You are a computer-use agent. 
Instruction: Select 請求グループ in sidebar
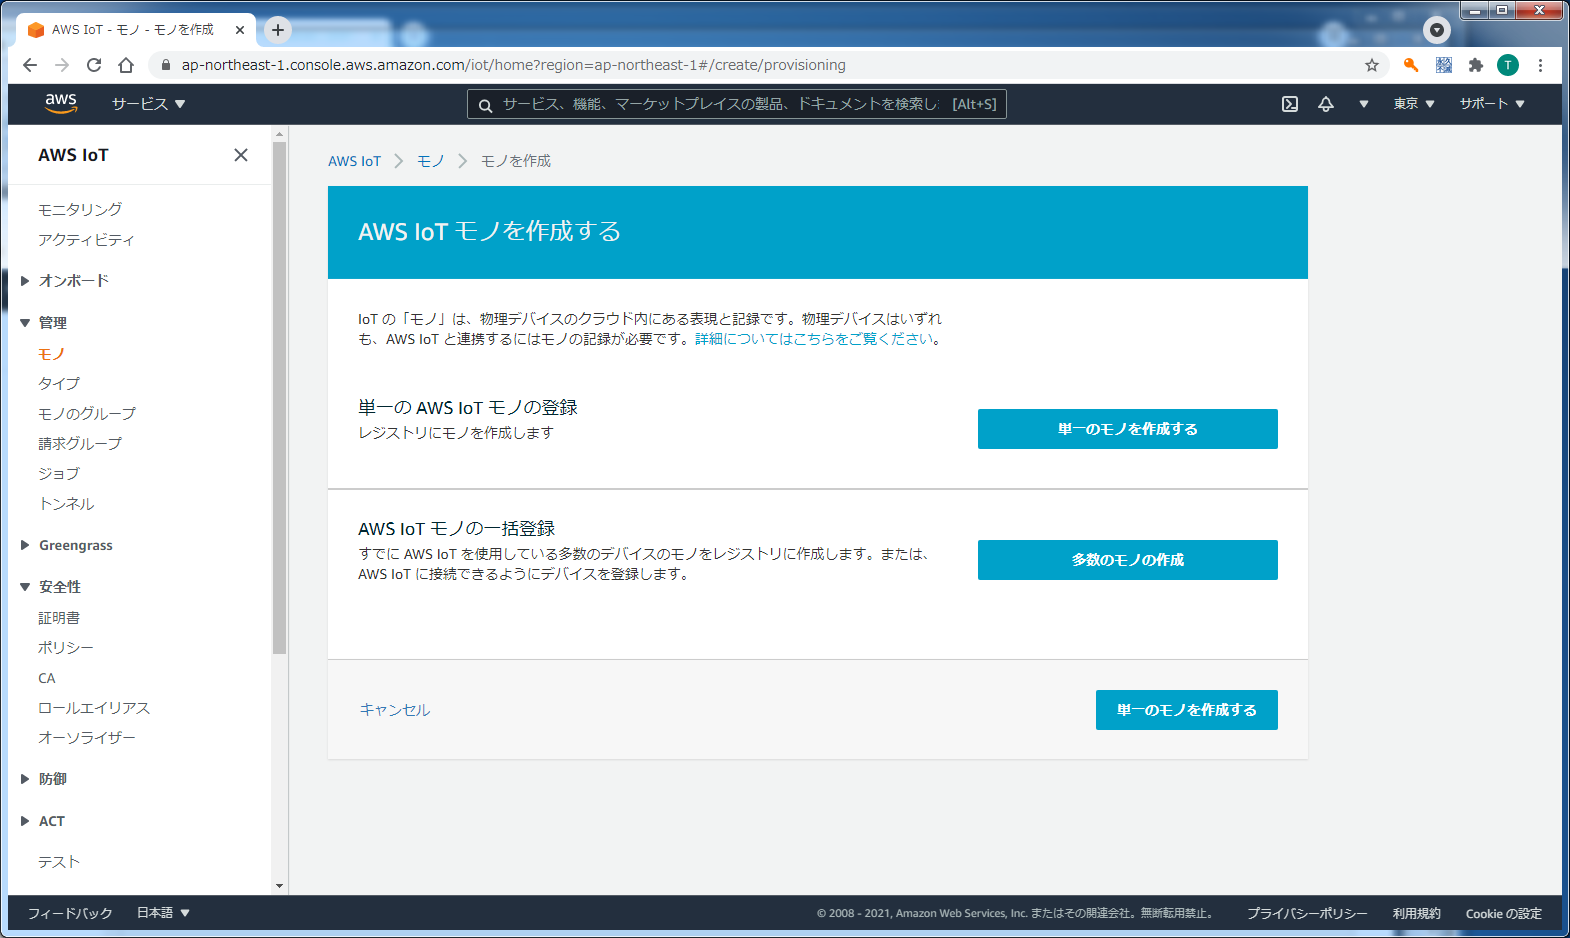pos(80,444)
